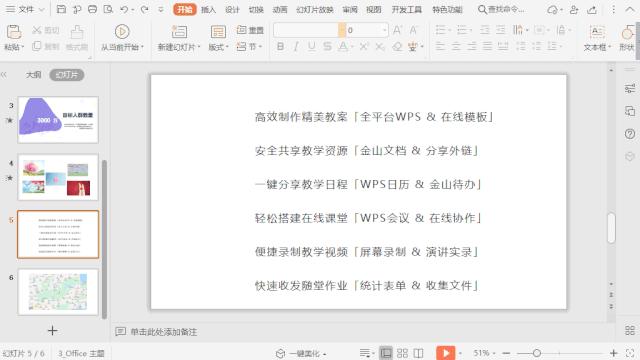The image size is (640, 360).
Task: Toggle subscript formatting
Action: pyautogui.click(x=380, y=47)
